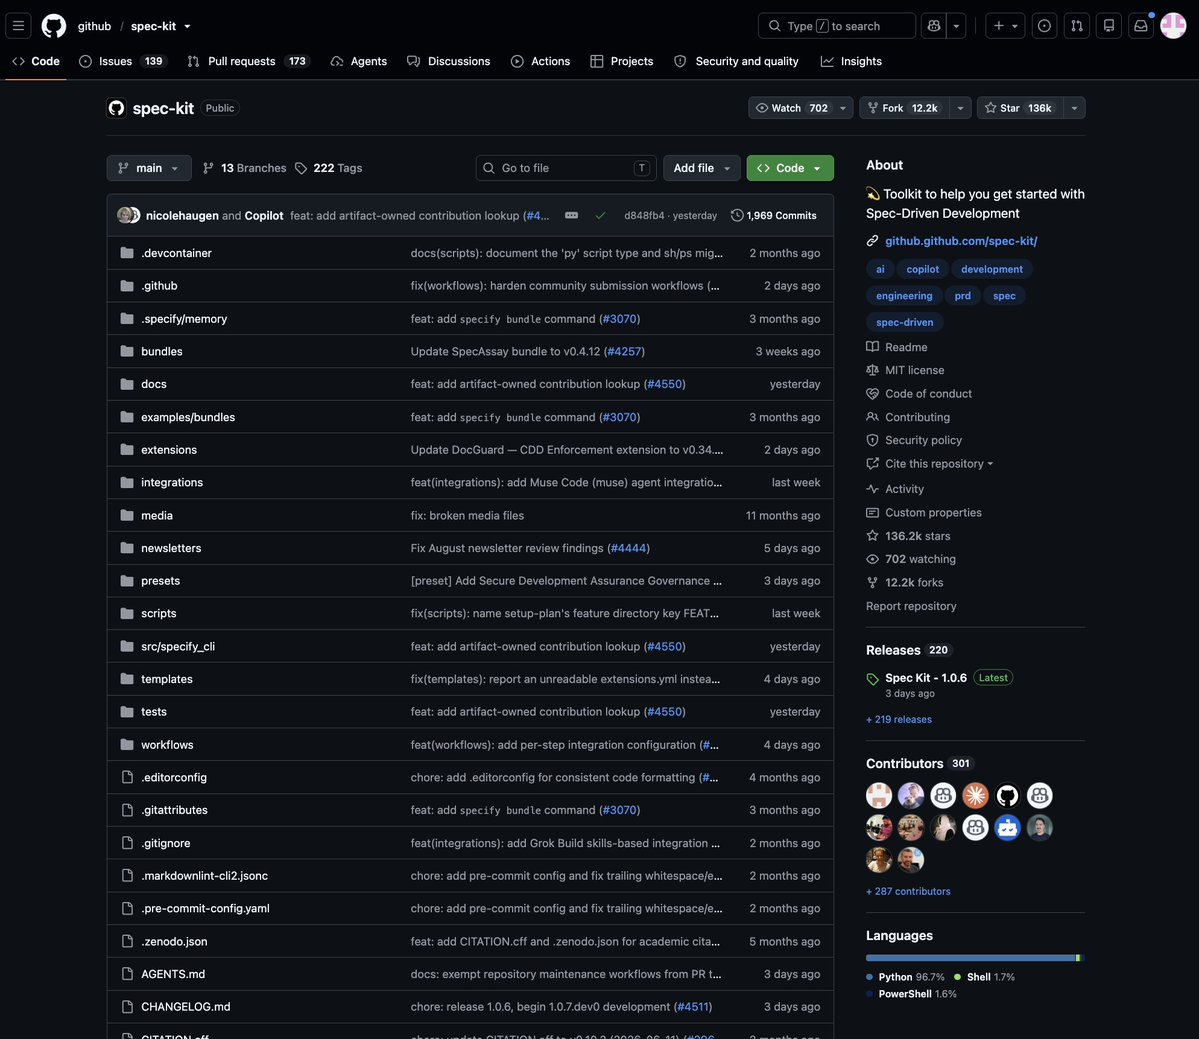1199x1039 pixels.
Task: Select the spec-driven topic tag
Action: [x=905, y=323]
